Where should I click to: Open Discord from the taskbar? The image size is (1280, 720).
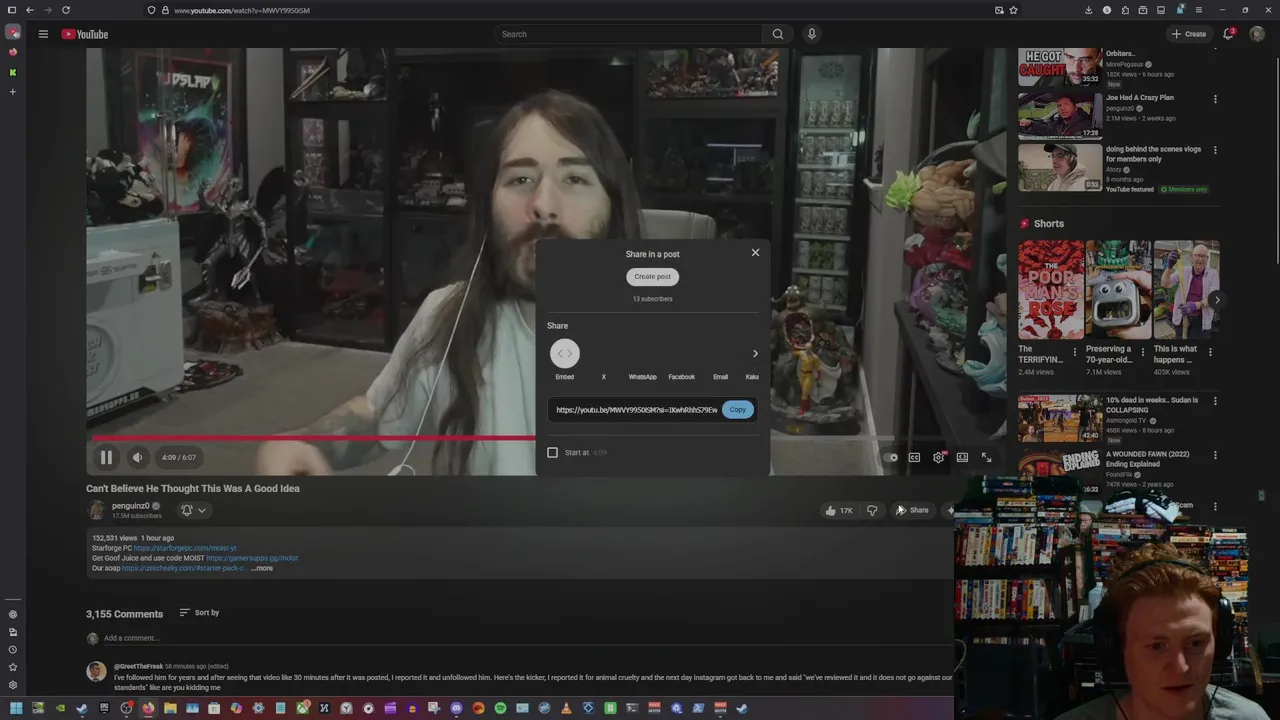click(x=456, y=708)
